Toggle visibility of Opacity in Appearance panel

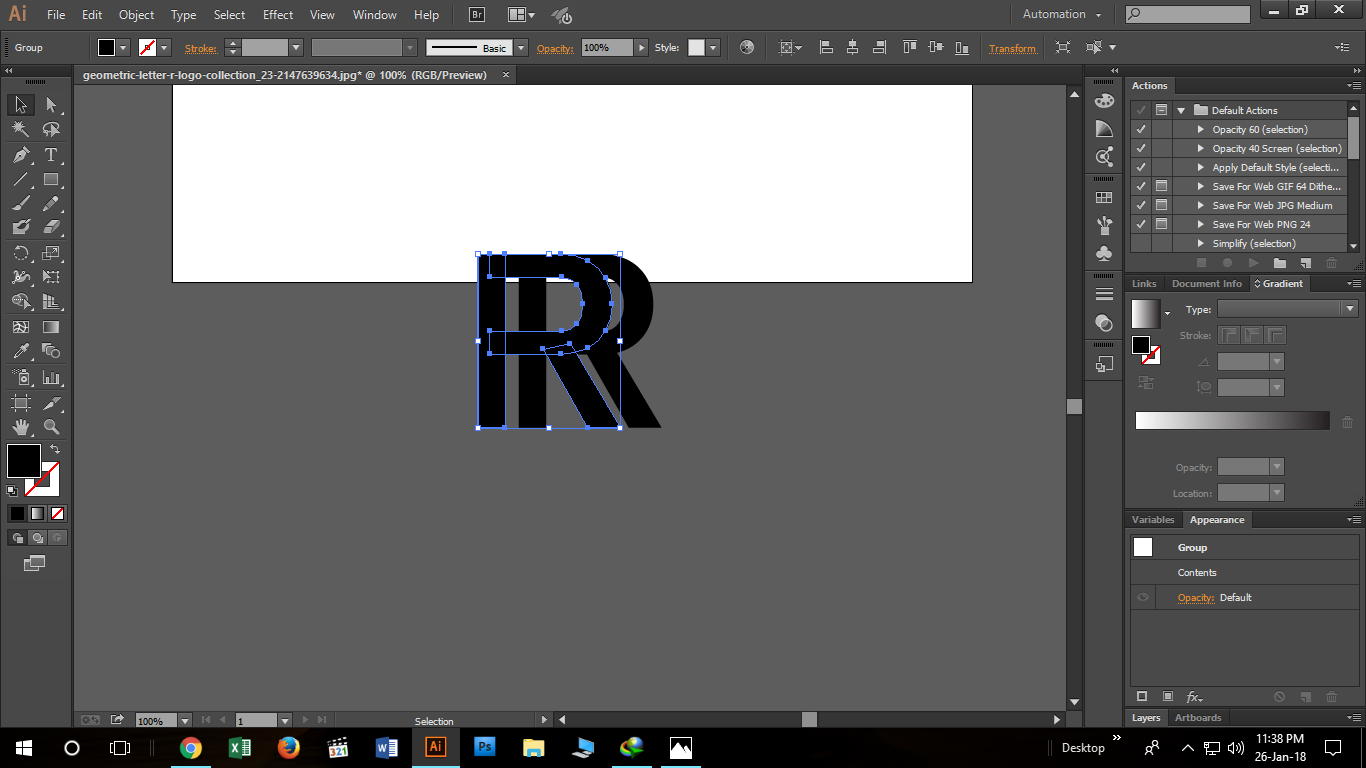(x=1143, y=597)
